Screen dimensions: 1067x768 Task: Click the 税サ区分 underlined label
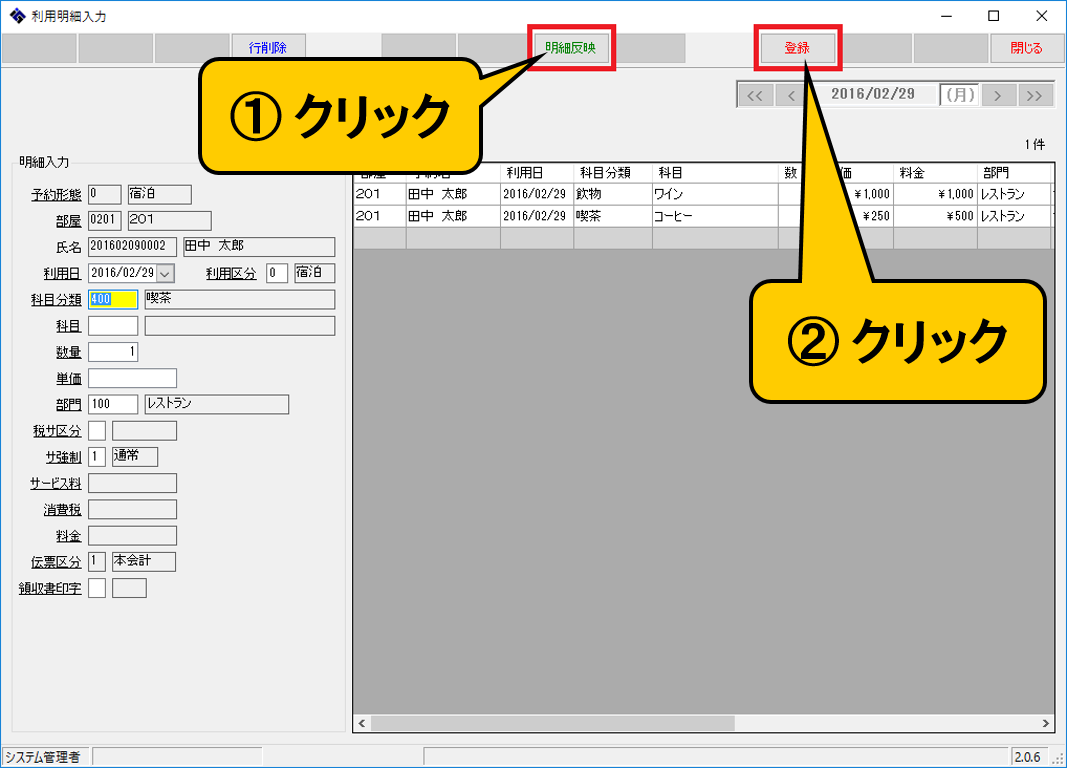pos(57,431)
